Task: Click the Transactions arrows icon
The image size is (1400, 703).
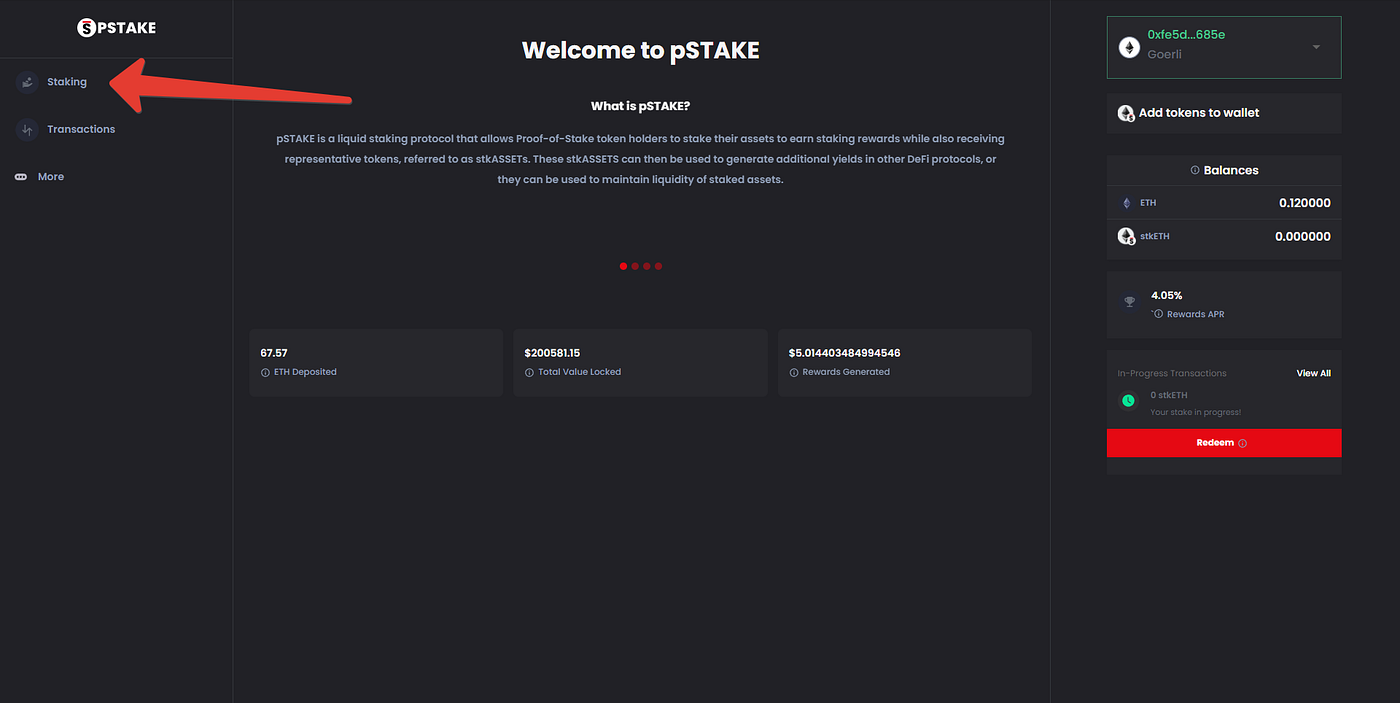Action: [x=27, y=129]
